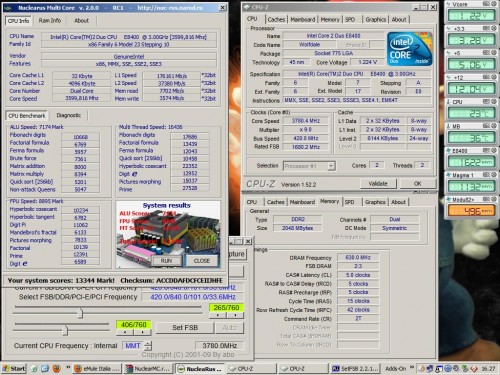This screenshot has width=500, height=375.
Task: Click the settings grid icon on Magma 1 gadget
Action: click(x=487, y=175)
